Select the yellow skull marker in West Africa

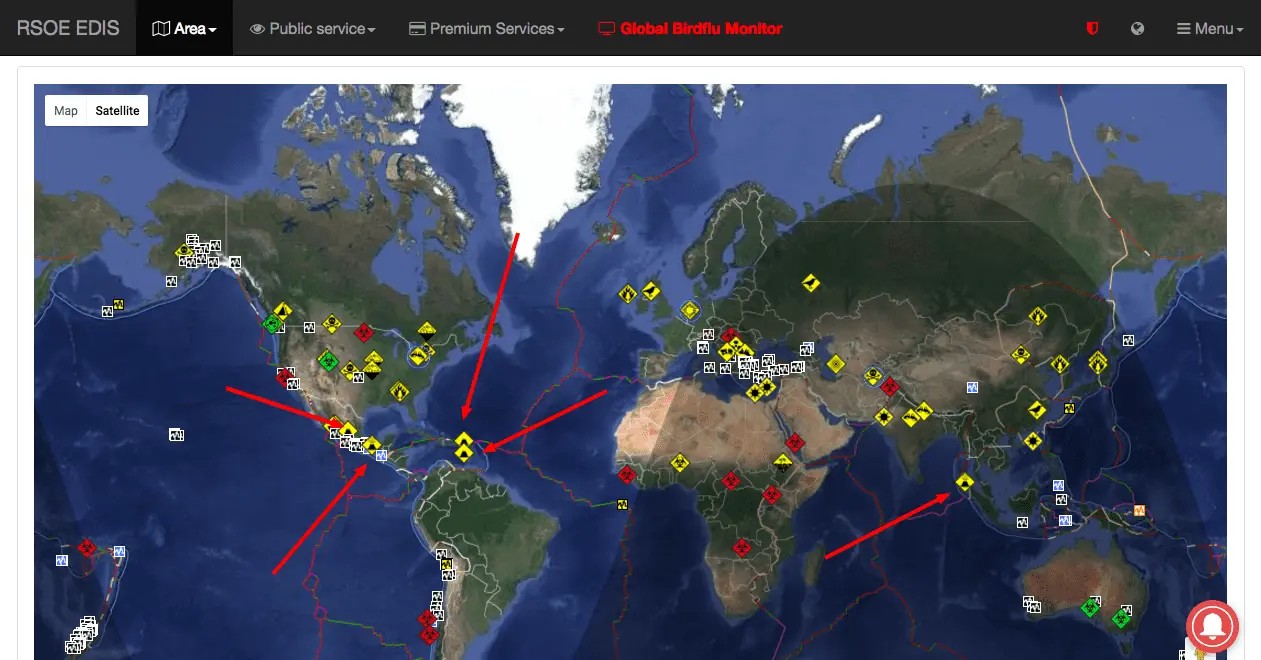click(x=678, y=464)
